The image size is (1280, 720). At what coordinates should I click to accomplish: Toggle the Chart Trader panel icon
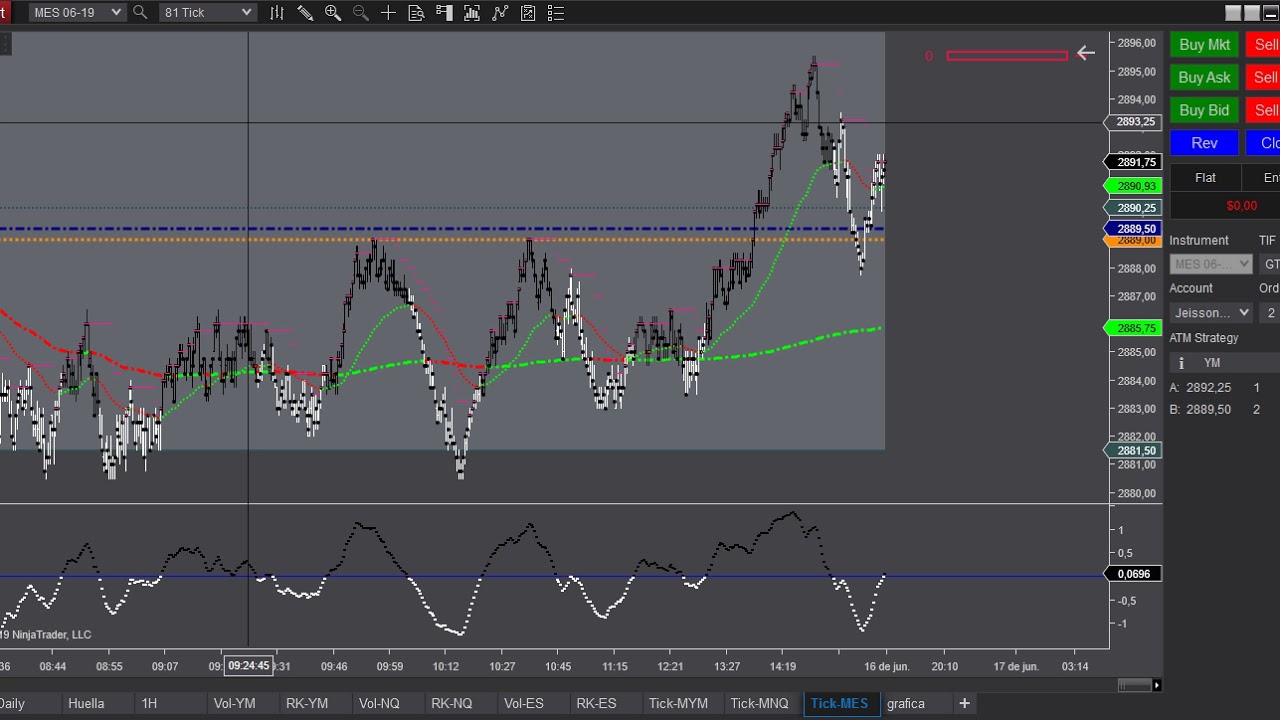coord(444,13)
